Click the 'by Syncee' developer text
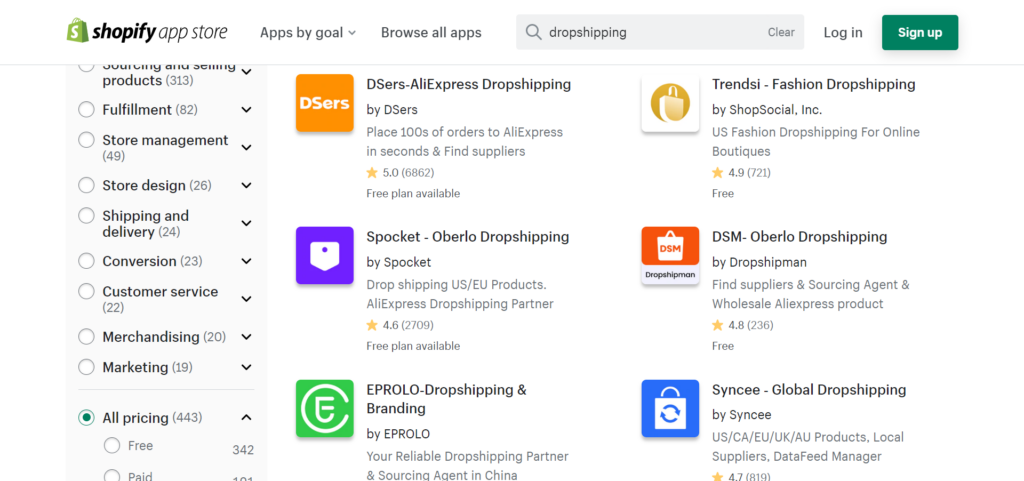The width and height of the screenshot is (1024, 481). click(741, 415)
